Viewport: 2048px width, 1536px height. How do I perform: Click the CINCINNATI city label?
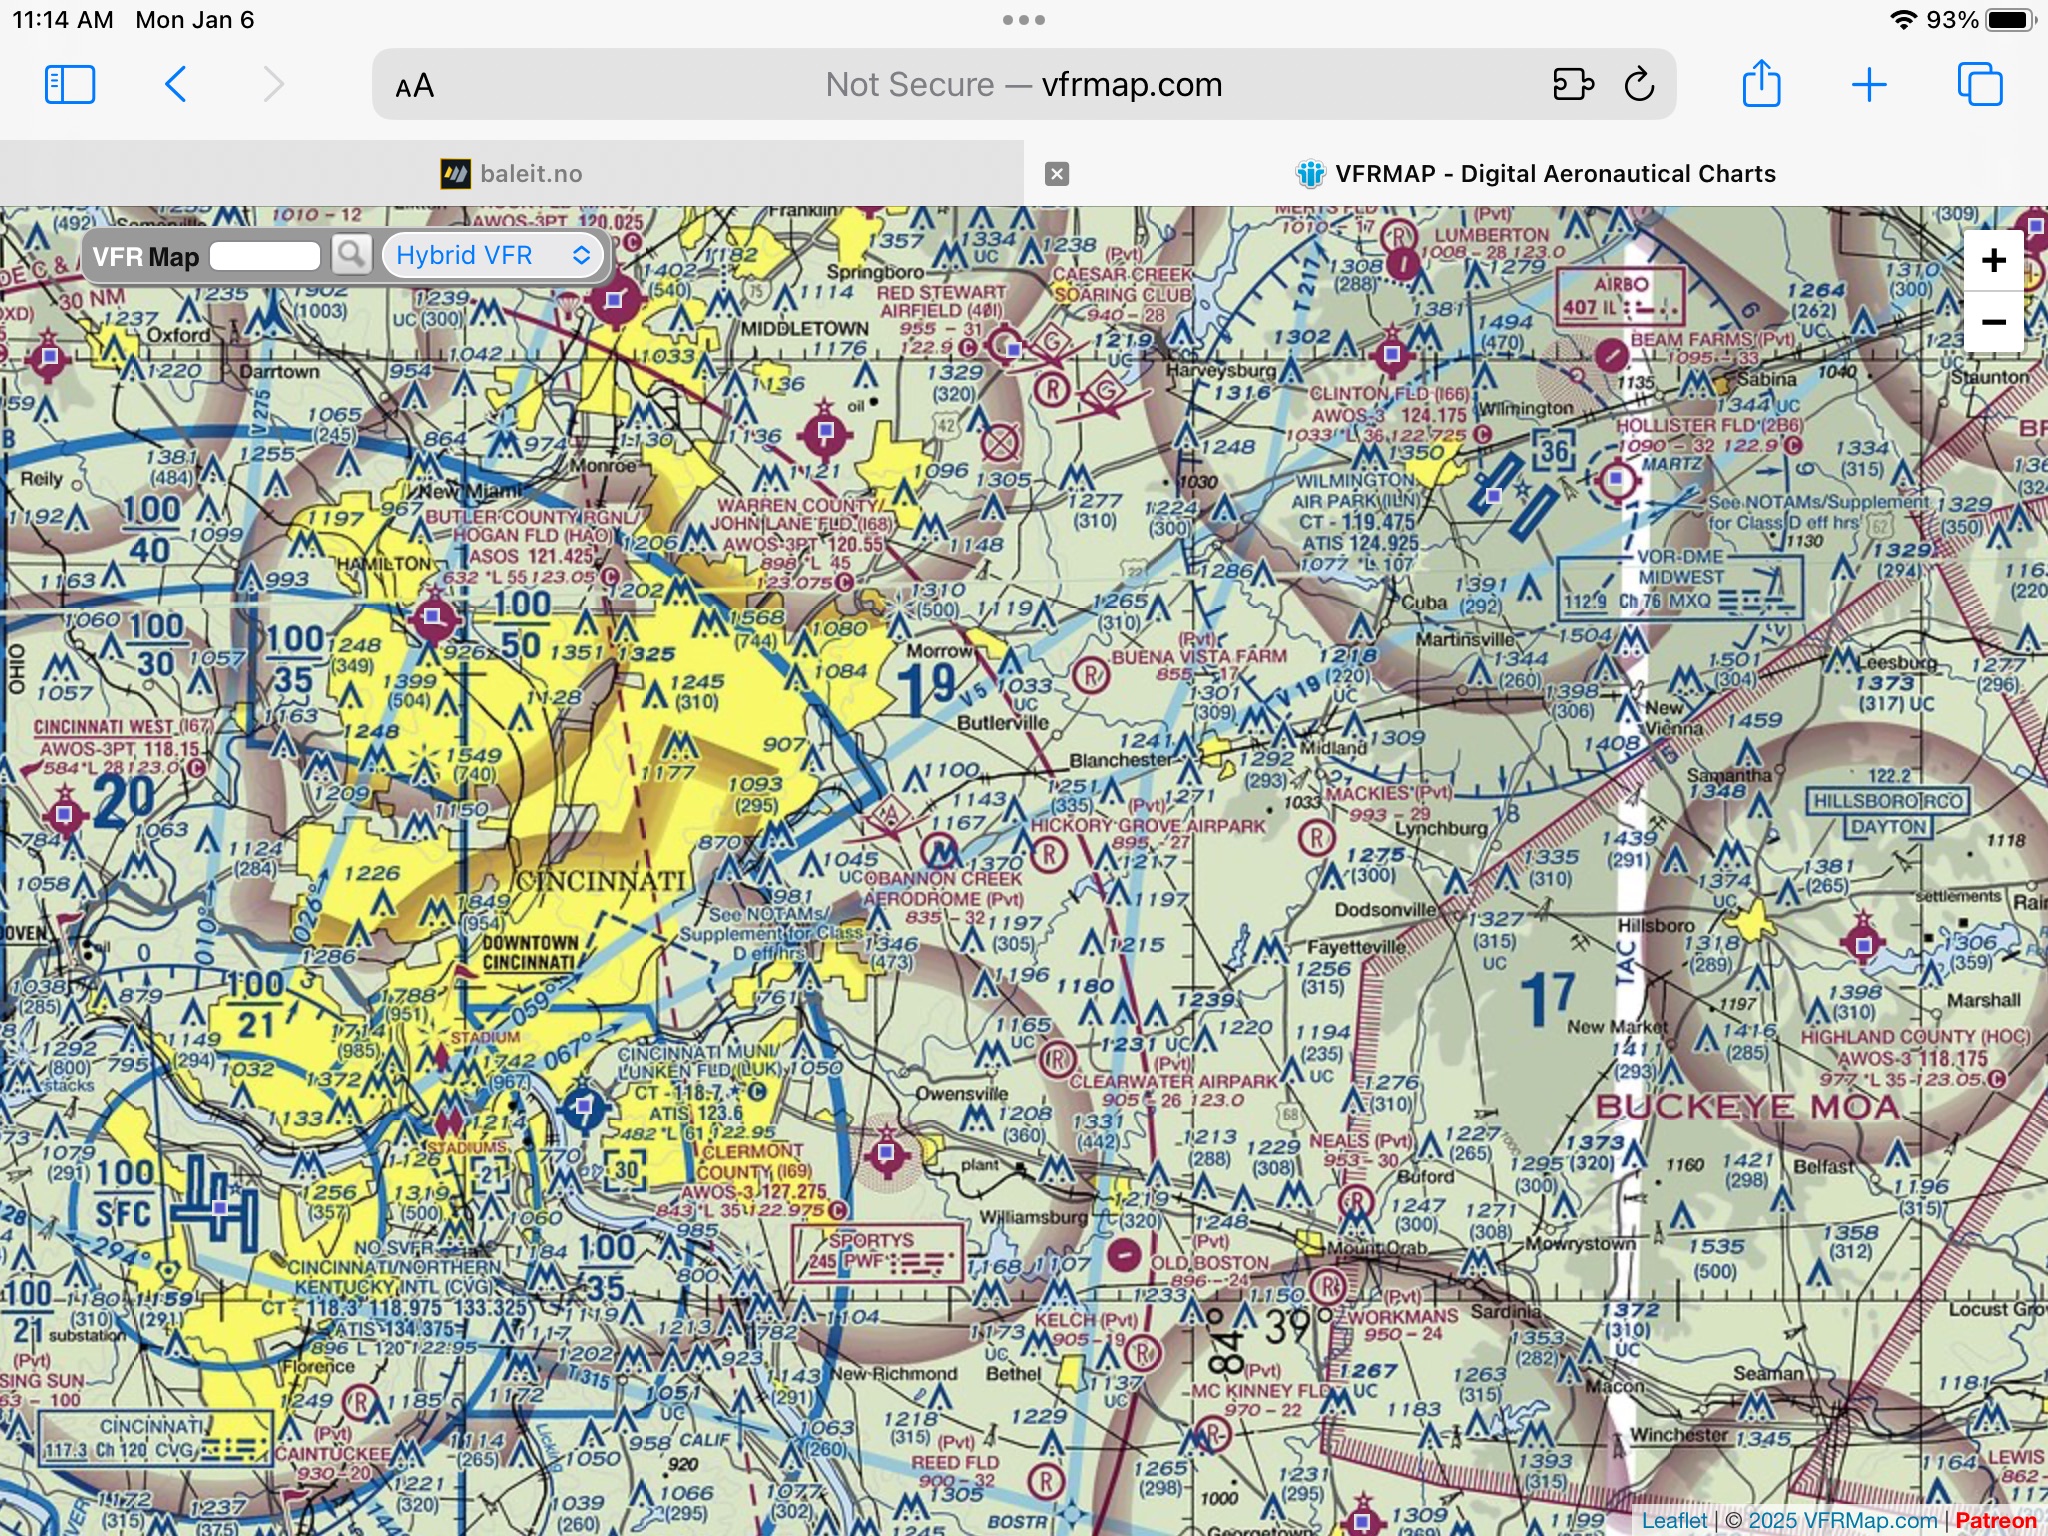tap(600, 881)
